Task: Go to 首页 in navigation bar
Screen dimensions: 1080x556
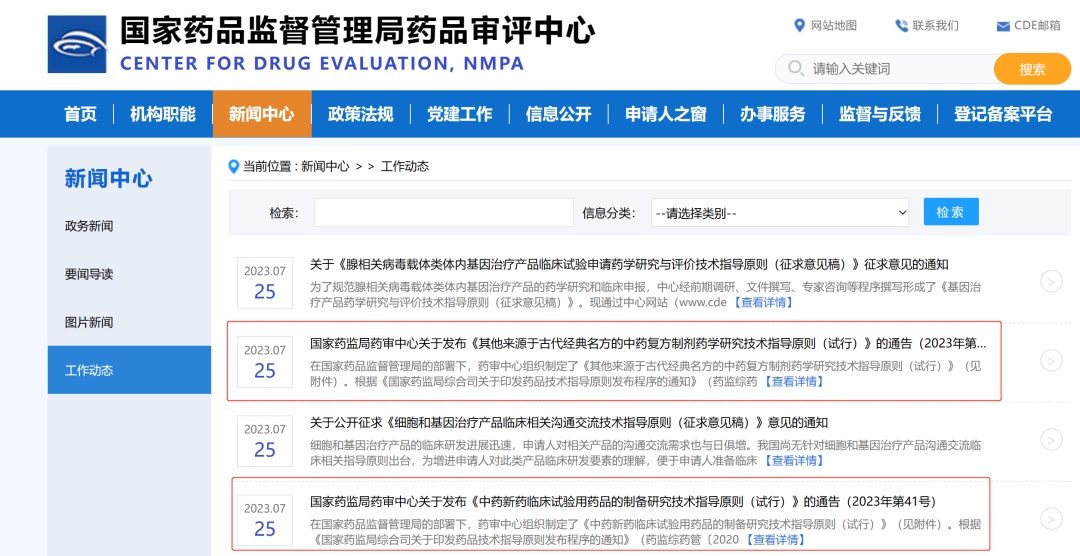Action: [81, 114]
